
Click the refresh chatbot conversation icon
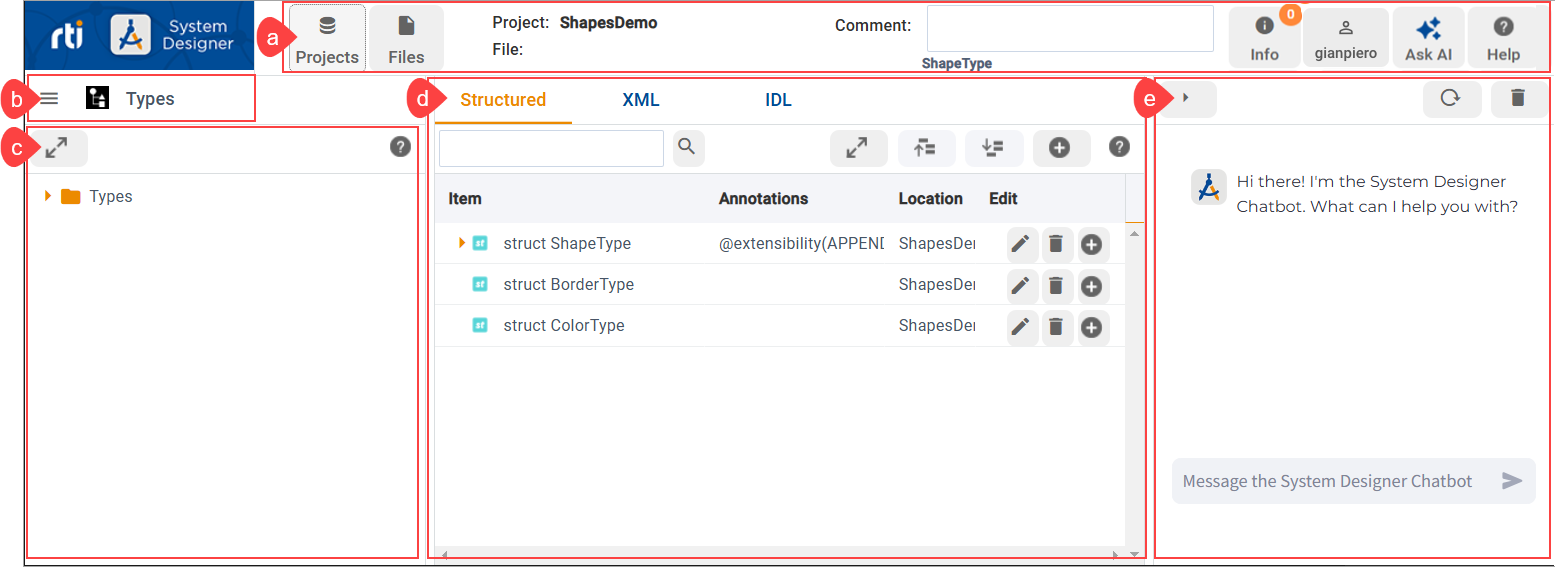1449,99
